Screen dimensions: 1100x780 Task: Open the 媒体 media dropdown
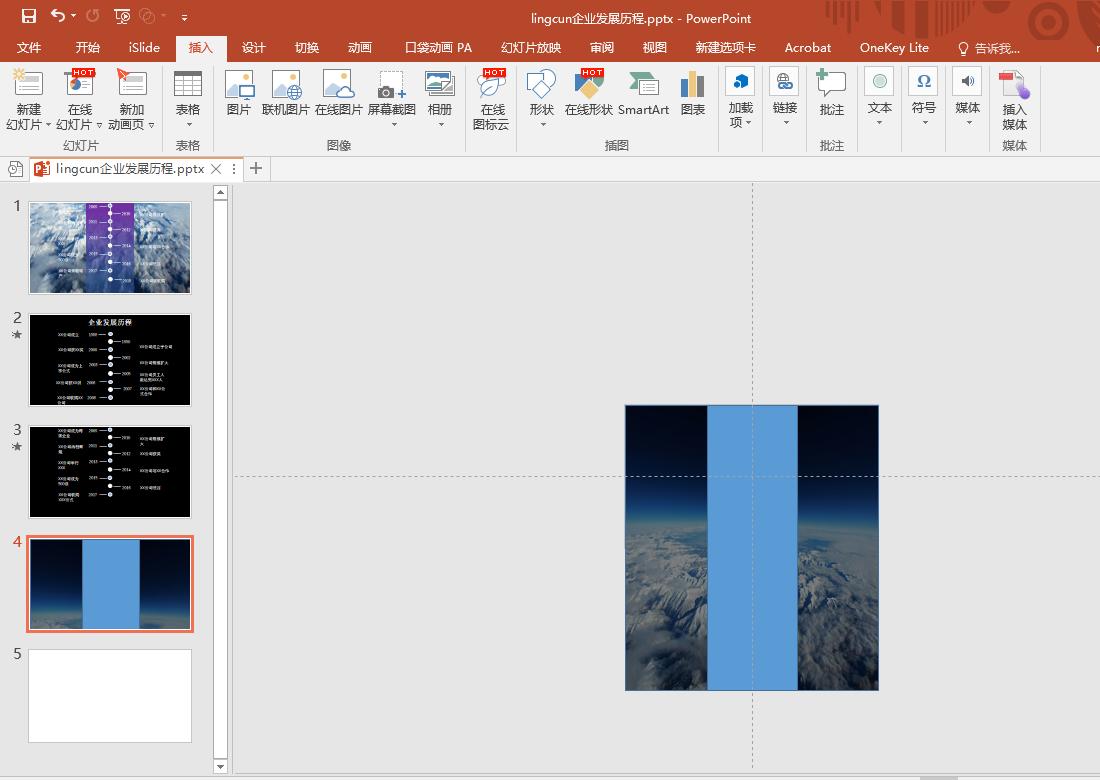pos(967,122)
